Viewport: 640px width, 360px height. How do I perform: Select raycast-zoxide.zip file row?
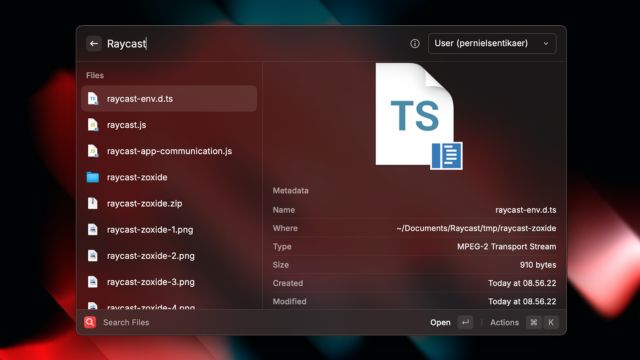point(169,203)
